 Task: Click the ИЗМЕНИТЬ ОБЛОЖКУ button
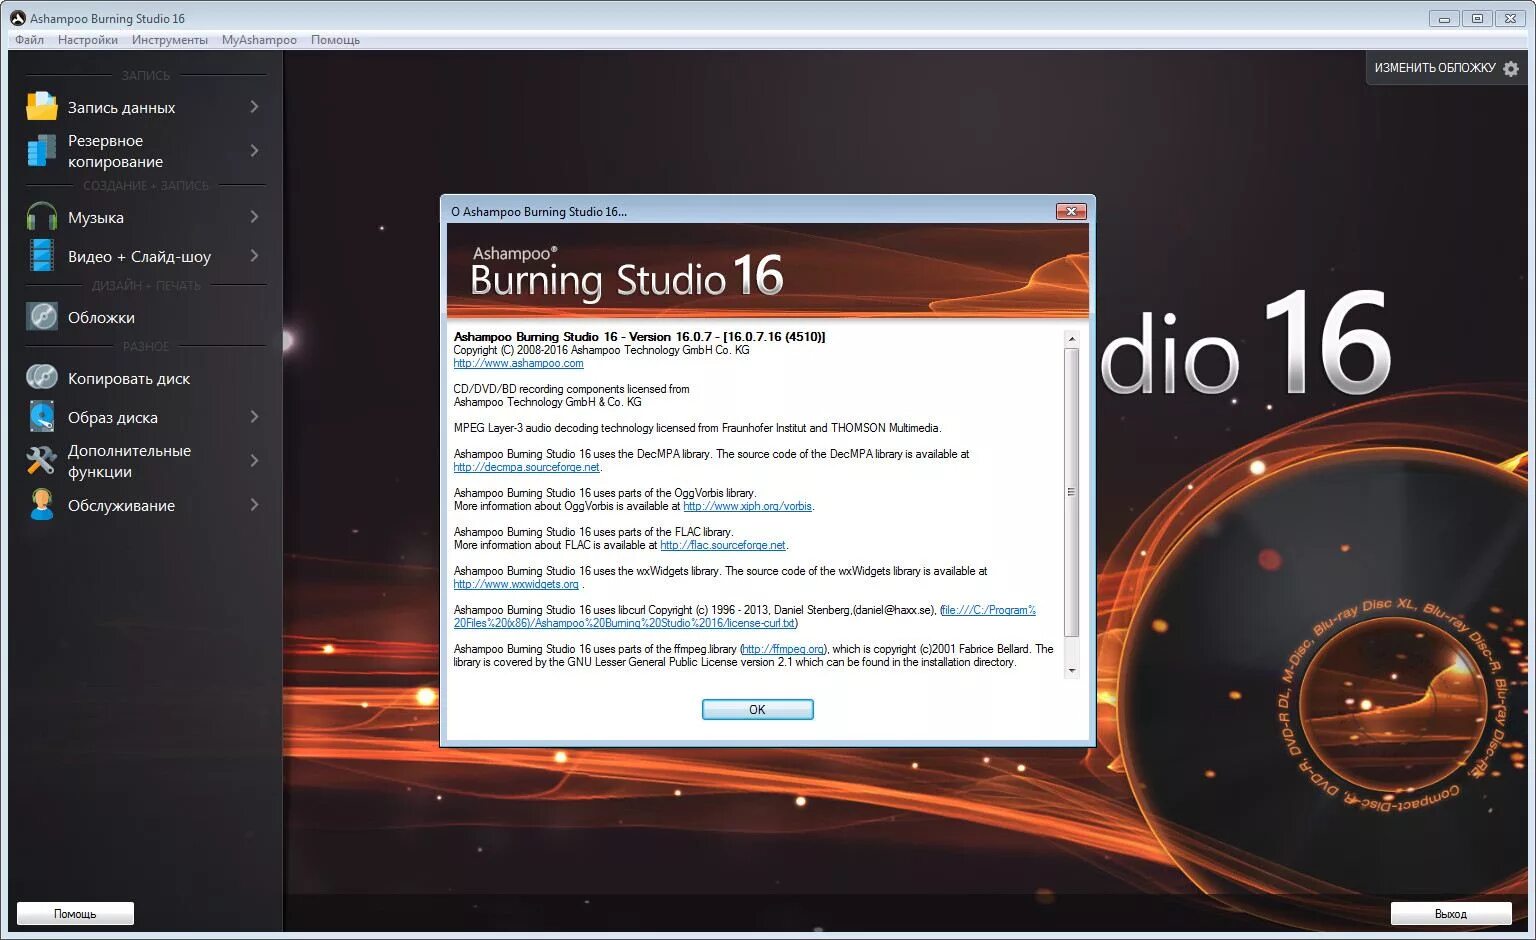click(x=1446, y=68)
